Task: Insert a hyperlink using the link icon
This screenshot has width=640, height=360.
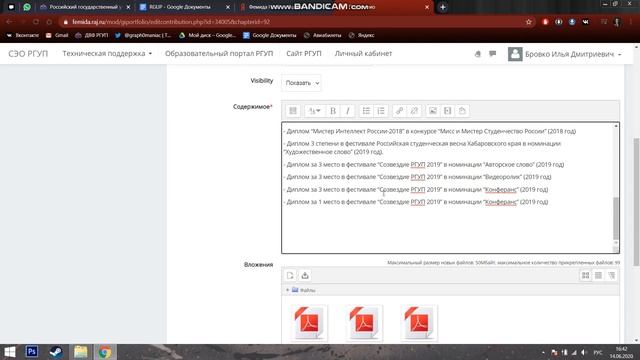Action: coord(399,111)
